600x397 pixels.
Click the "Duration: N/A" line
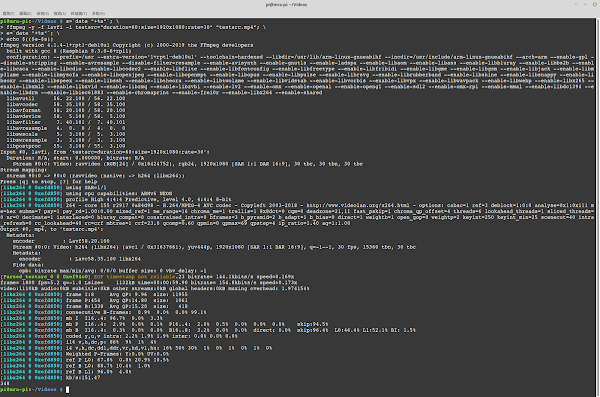[x=75, y=158]
